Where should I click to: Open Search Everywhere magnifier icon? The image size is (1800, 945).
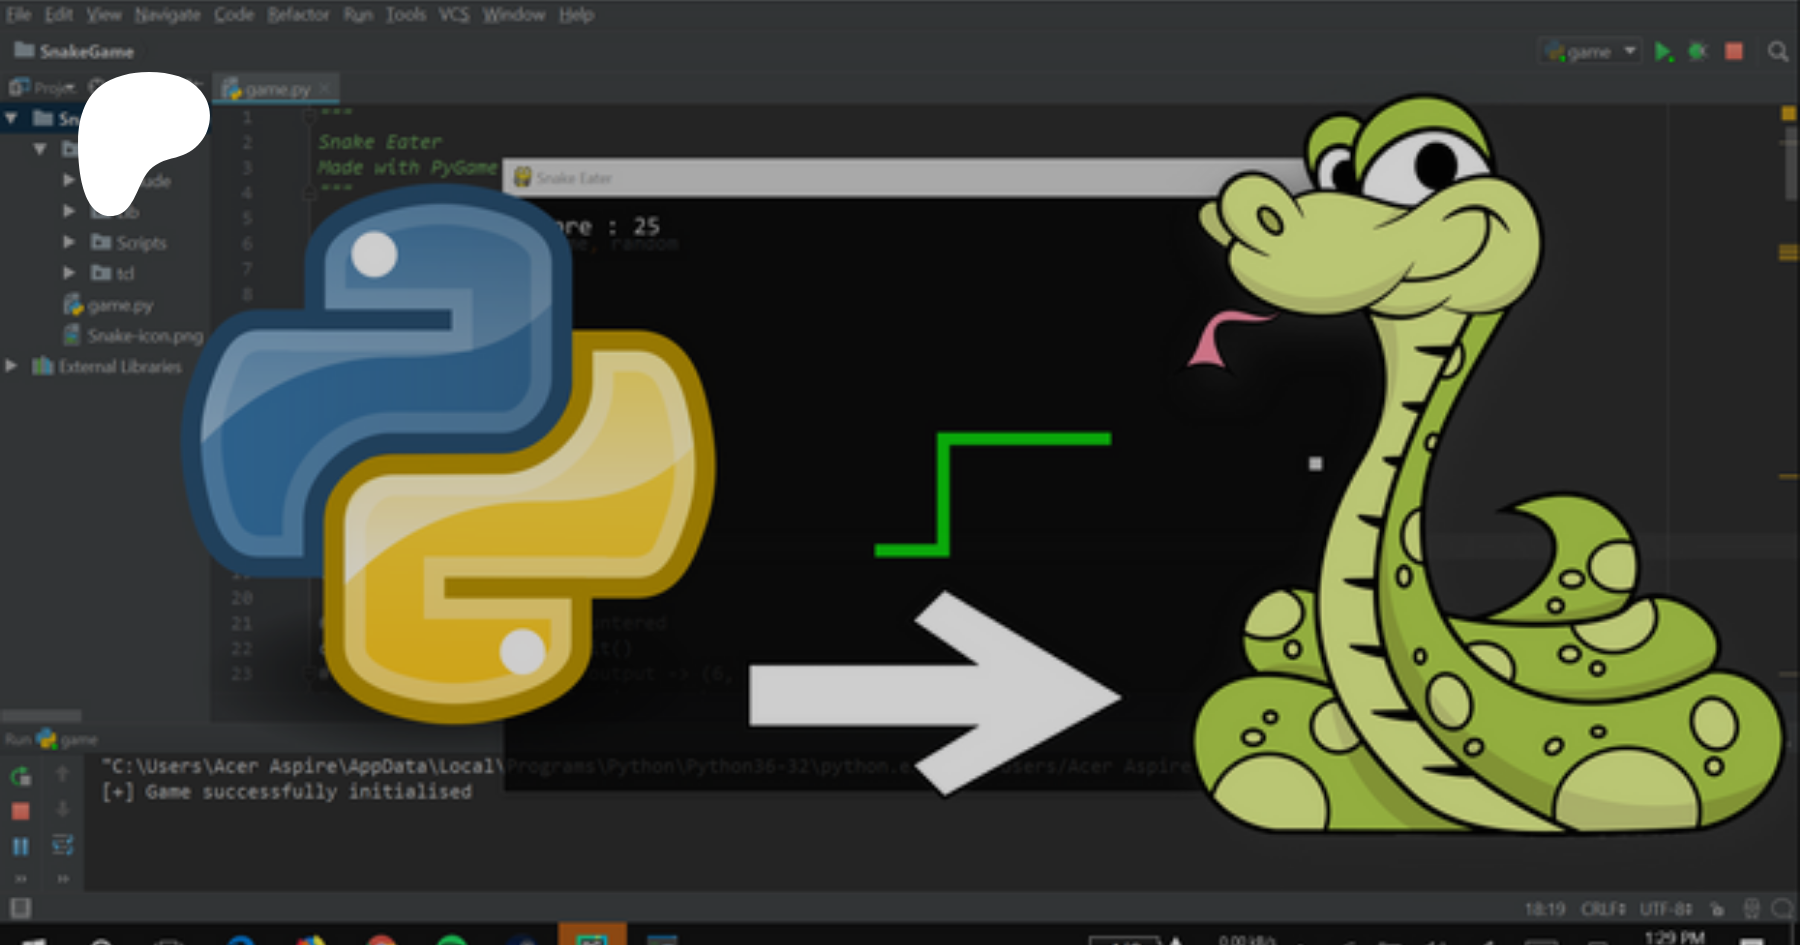(1777, 51)
